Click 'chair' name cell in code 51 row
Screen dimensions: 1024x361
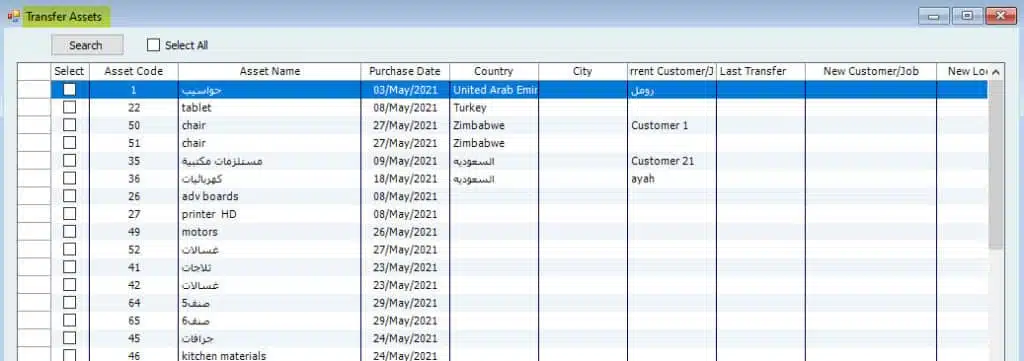[x=269, y=142]
